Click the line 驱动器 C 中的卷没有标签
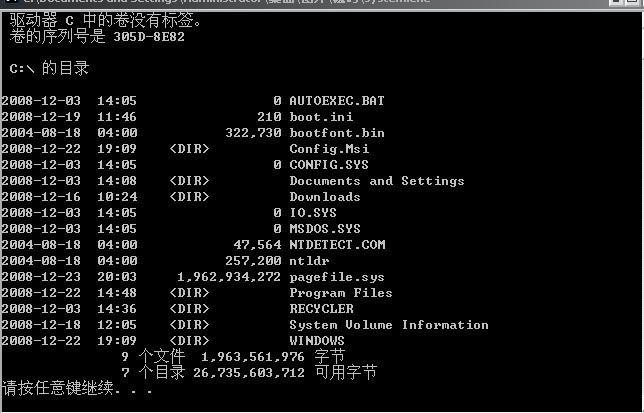Image resolution: width=644 pixels, height=413 pixels. (106, 20)
